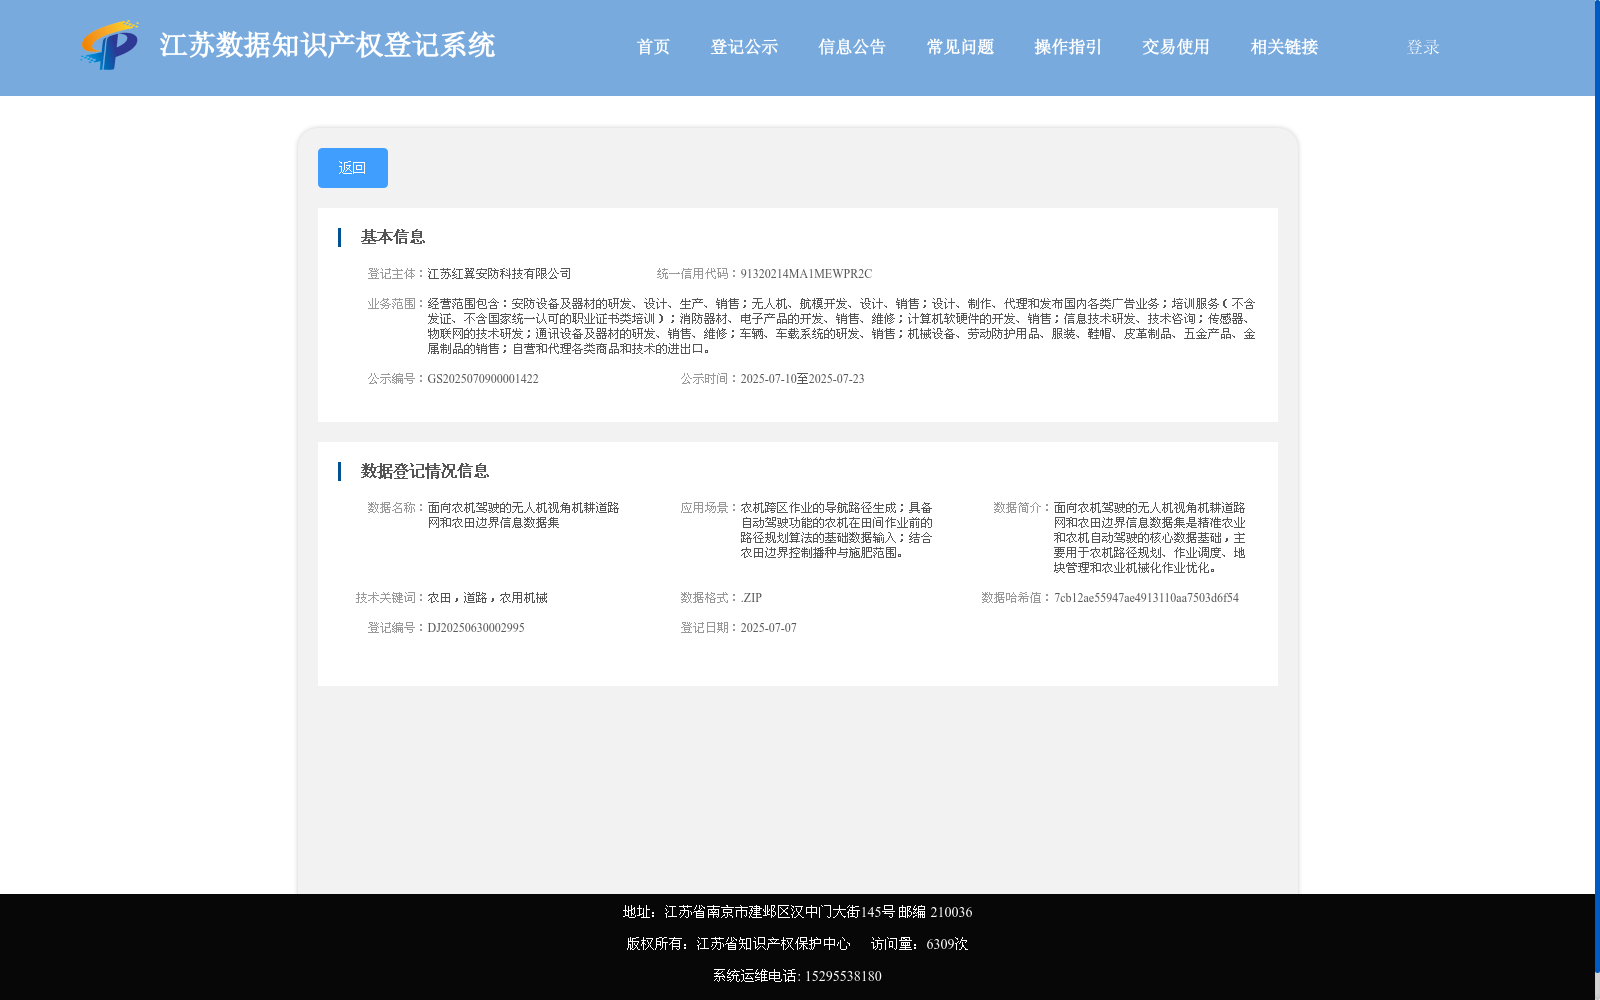Screen dimensions: 1600x1000
Task: Select registration number DJ20250630002995
Action: 476,628
